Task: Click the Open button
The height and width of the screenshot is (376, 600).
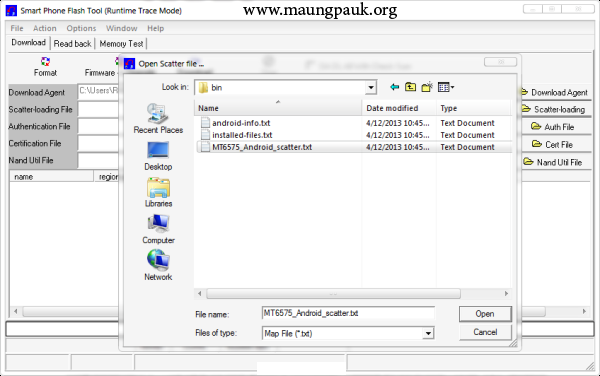Action: [x=485, y=314]
